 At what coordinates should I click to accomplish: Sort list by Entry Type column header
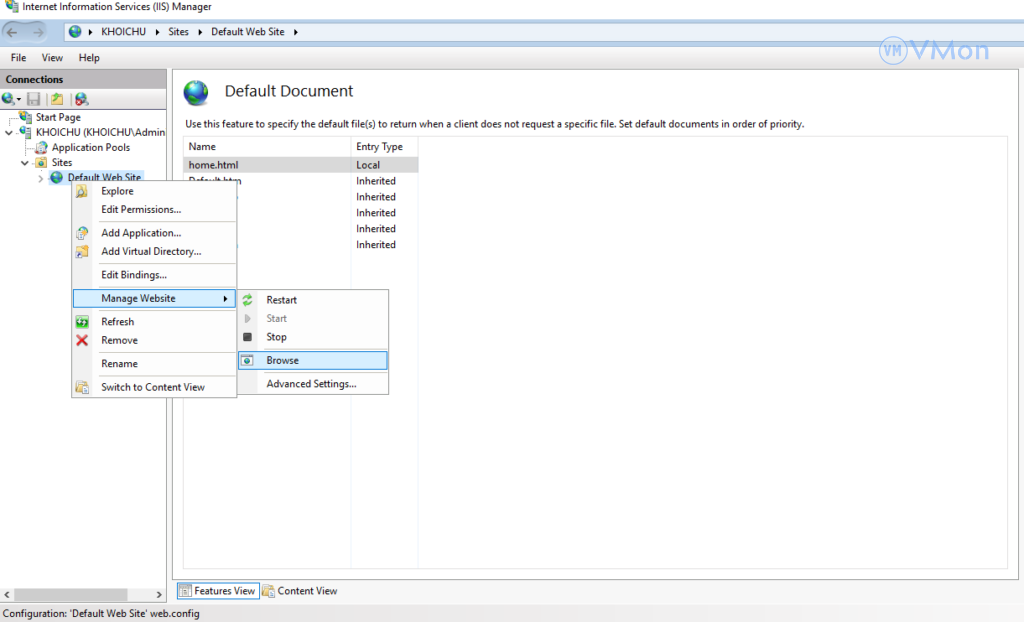click(x=379, y=147)
